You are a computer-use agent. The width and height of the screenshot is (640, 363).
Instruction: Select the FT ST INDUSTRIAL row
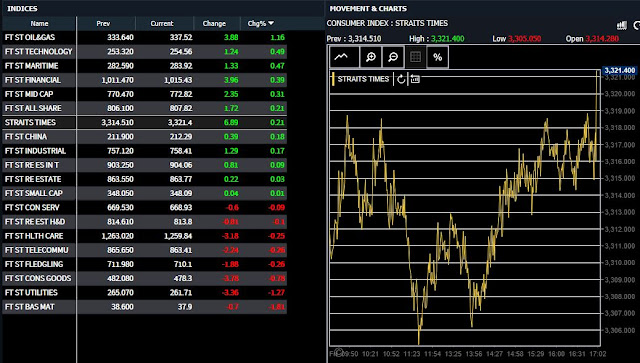point(145,151)
